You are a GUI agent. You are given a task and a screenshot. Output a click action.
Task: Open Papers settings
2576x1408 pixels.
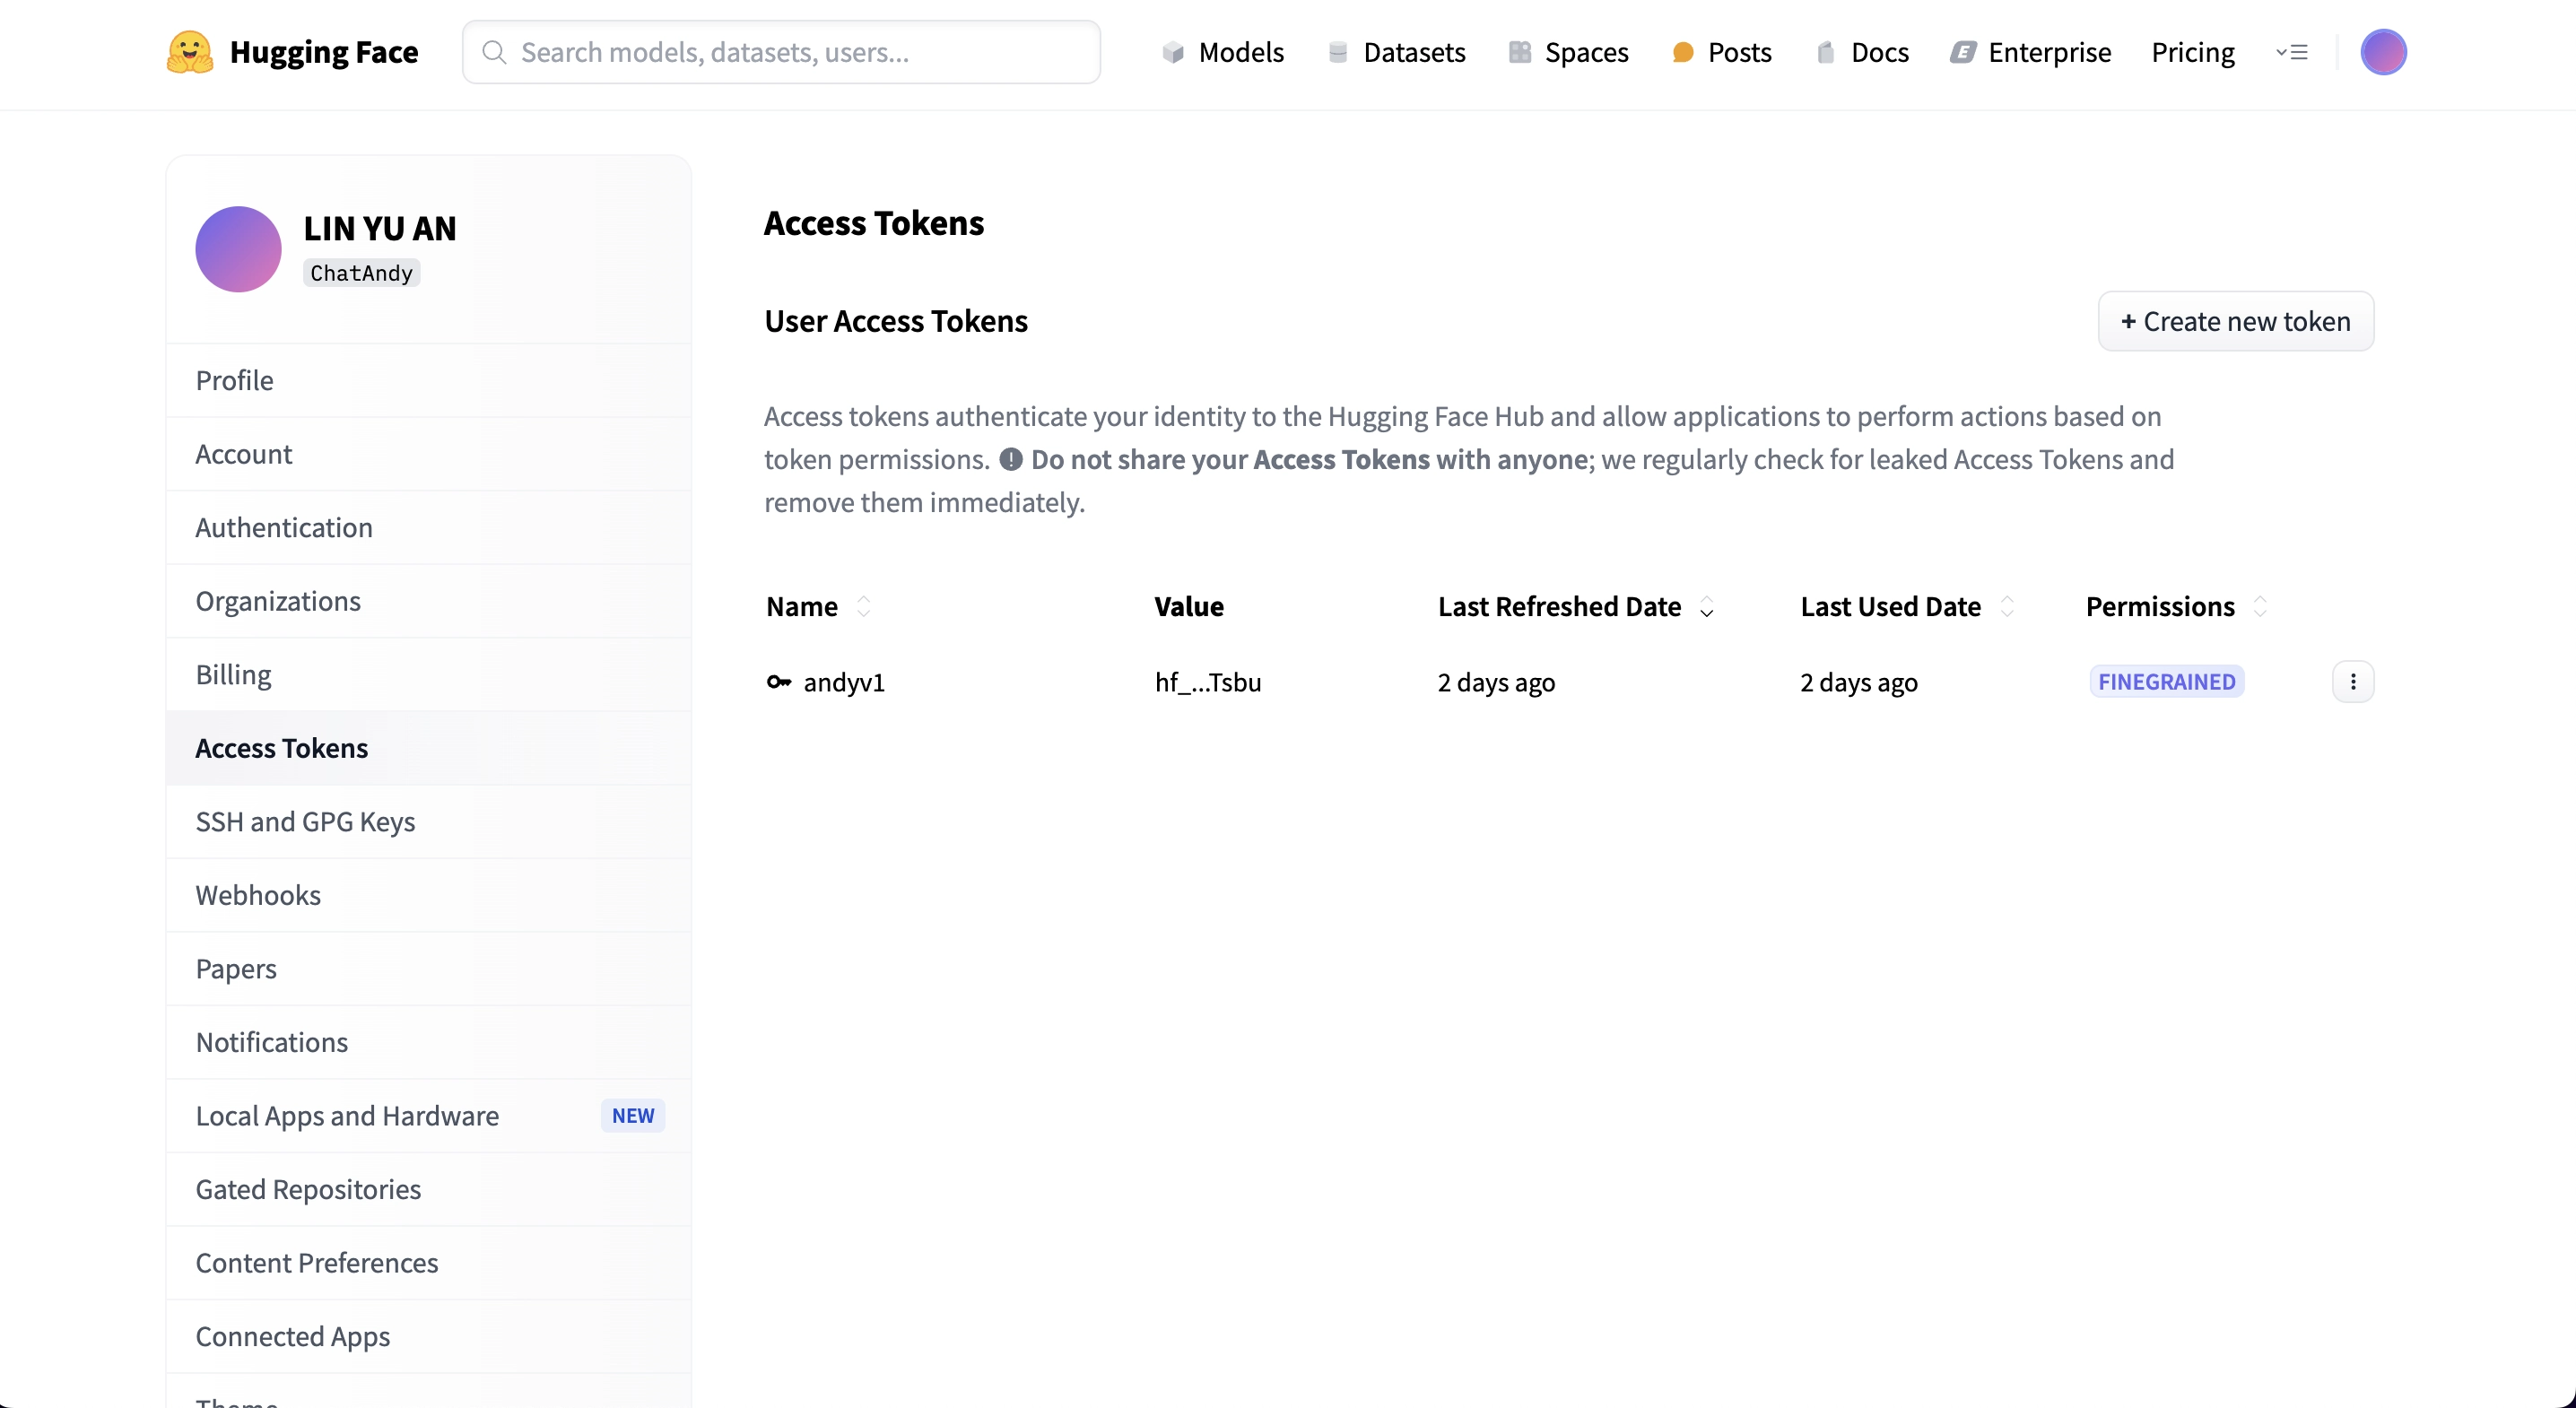point(429,969)
